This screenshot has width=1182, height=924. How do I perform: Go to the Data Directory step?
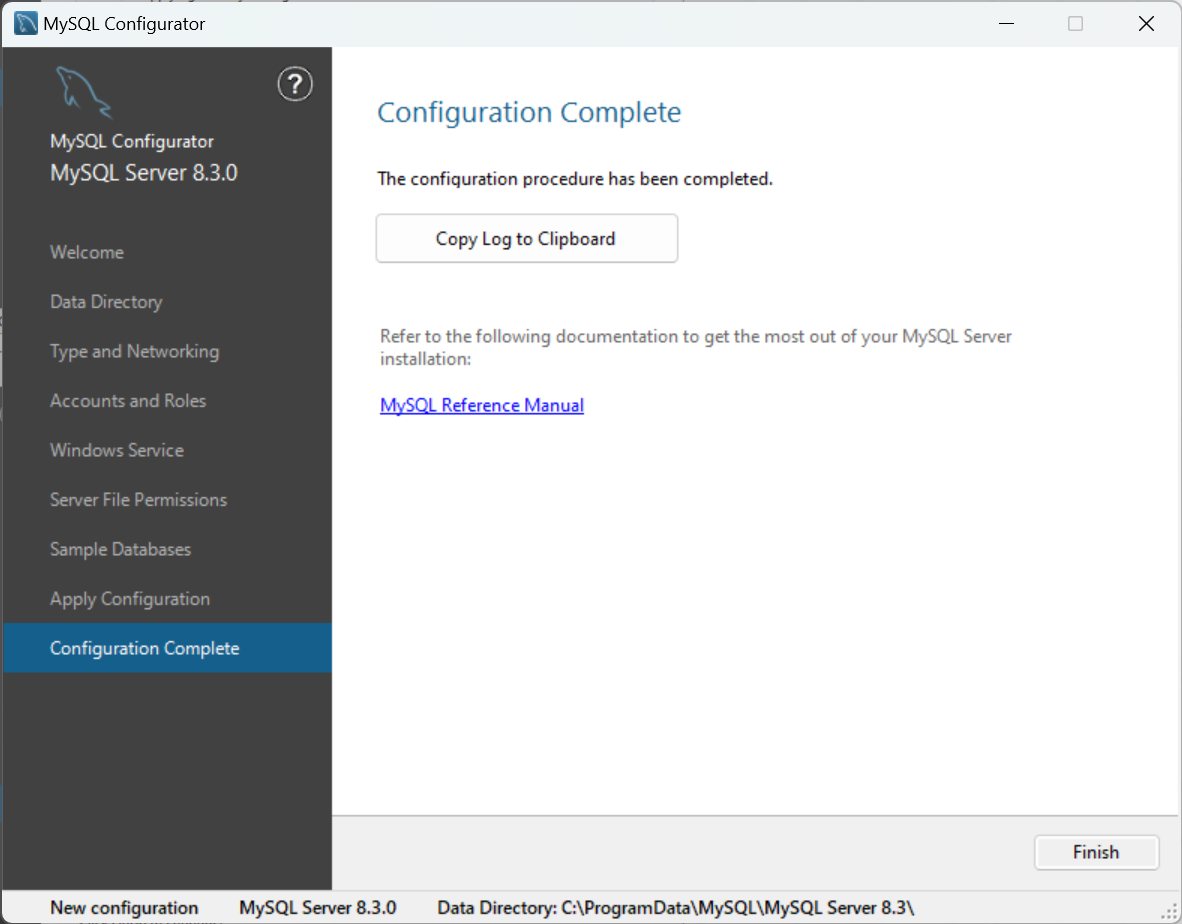pyautogui.click(x=106, y=302)
